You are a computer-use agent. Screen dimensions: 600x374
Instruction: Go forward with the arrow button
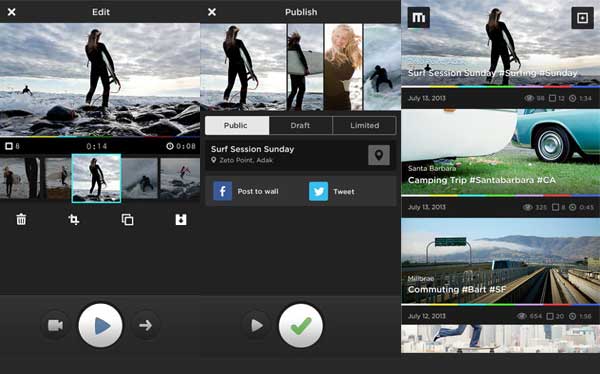145,325
